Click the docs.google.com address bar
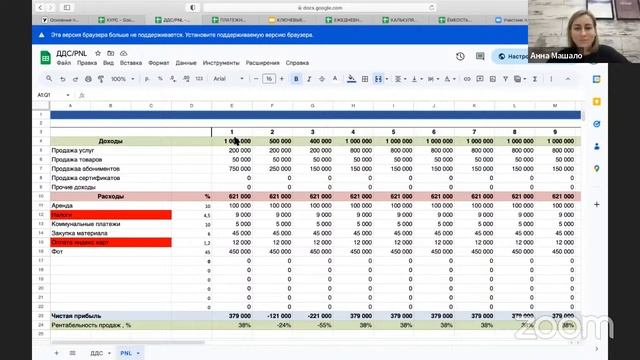This screenshot has width=640, height=360. point(320,7)
